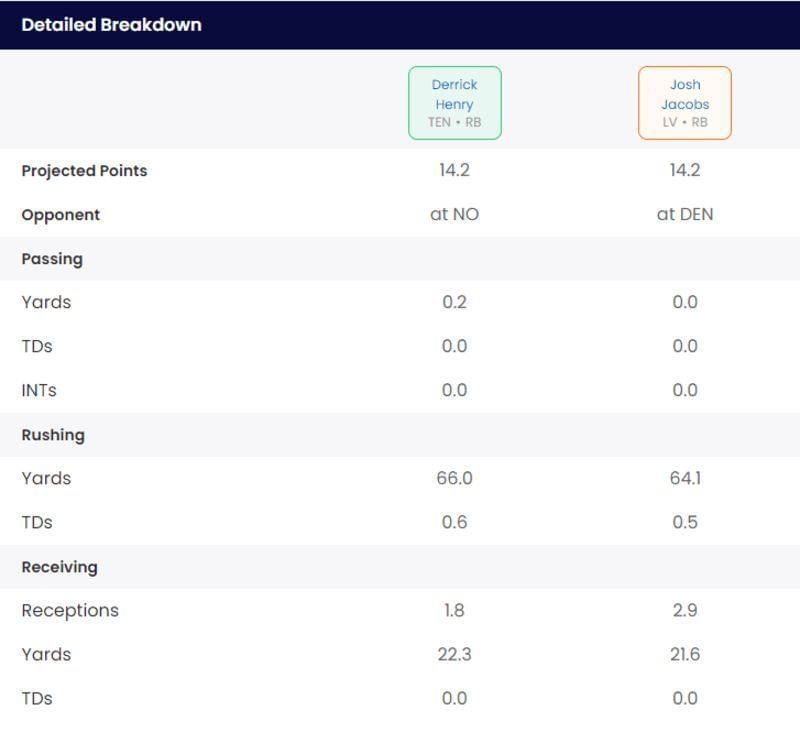800x743 pixels.
Task: Click Derrick Henry's 22.3 receiving yards
Action: pos(454,655)
